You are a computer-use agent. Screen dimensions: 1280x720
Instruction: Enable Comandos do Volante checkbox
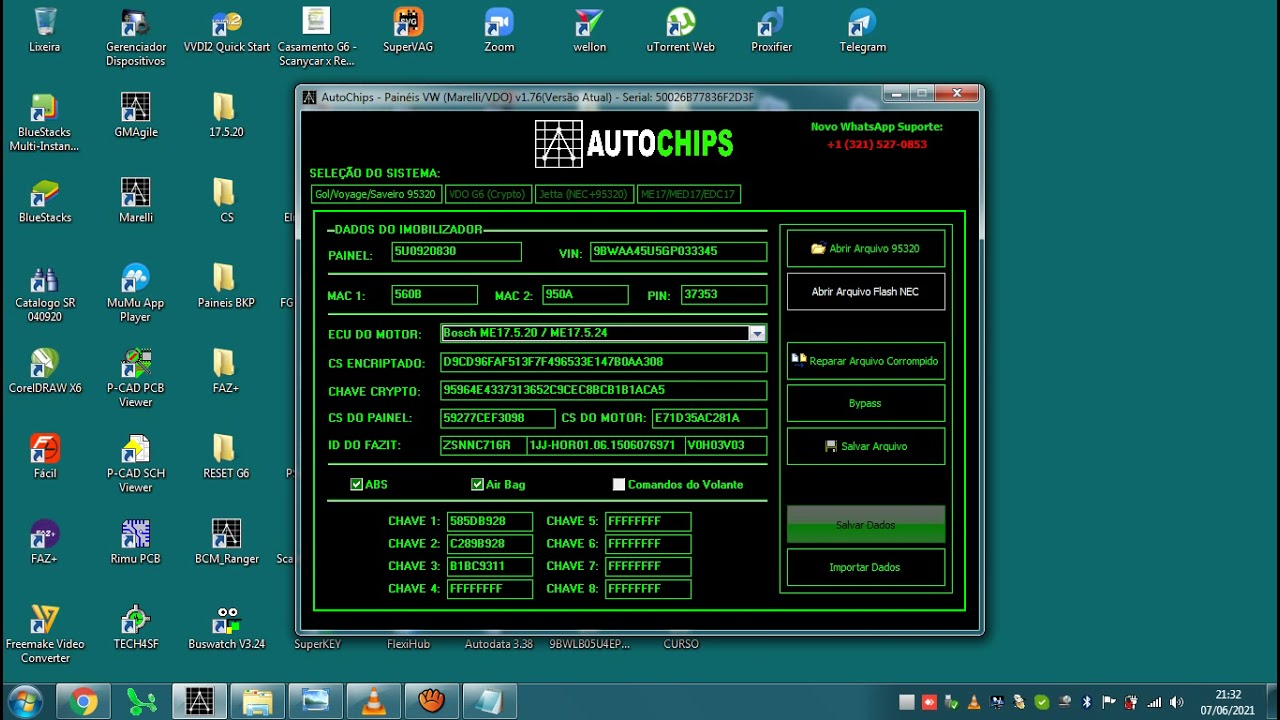click(619, 484)
